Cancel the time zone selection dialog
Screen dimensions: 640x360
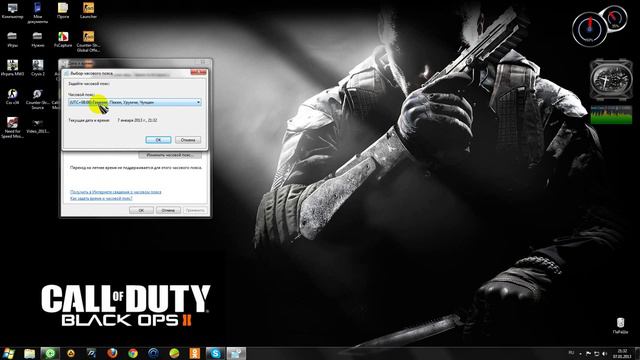click(188, 140)
